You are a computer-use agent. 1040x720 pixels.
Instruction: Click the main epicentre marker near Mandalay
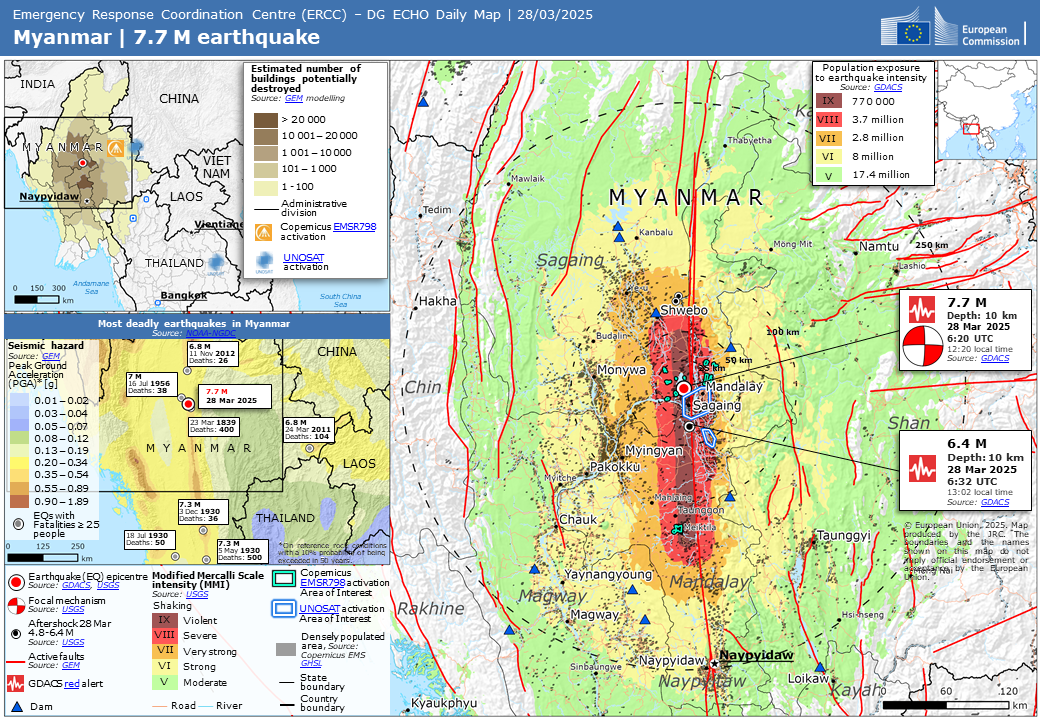(683, 388)
